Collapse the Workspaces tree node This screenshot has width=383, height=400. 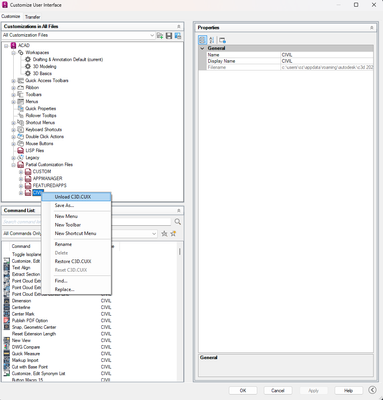click(13, 53)
